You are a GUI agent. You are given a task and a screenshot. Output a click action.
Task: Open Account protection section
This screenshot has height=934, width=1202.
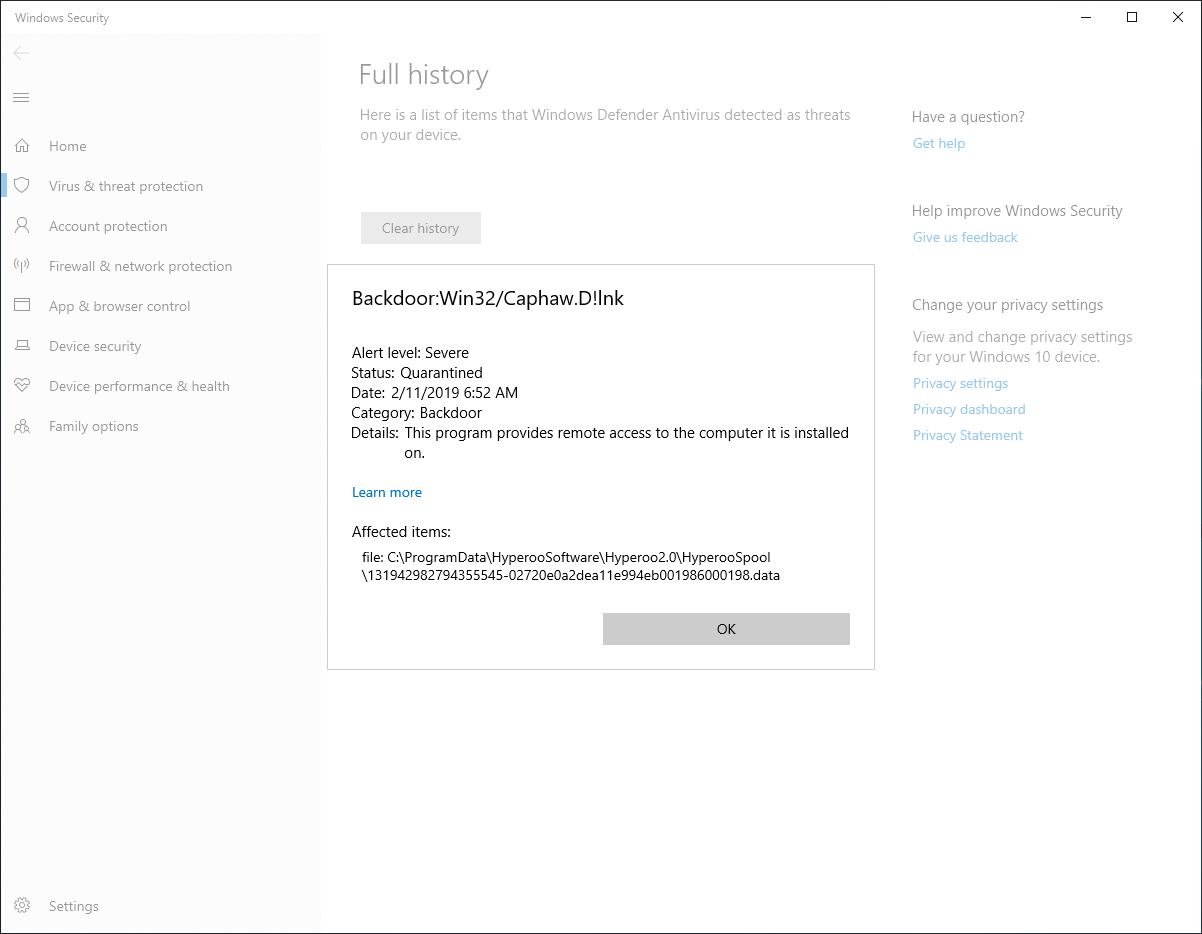click(x=108, y=226)
